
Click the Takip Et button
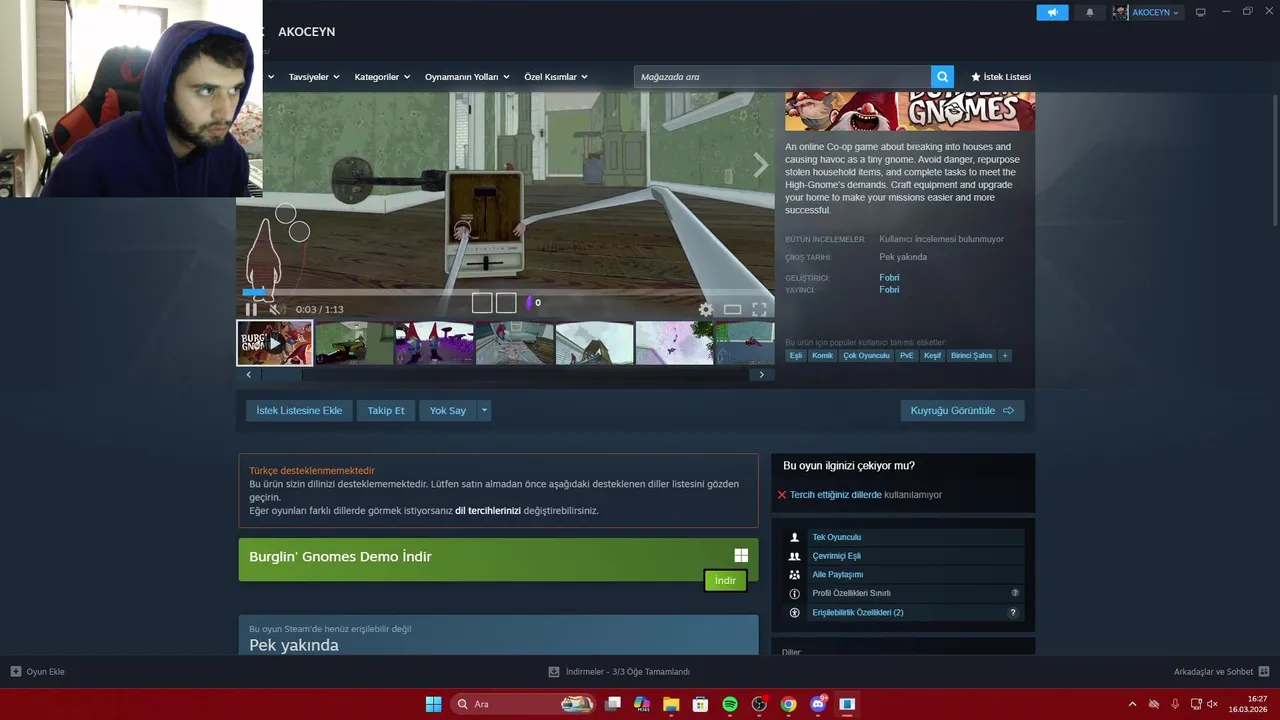(386, 410)
